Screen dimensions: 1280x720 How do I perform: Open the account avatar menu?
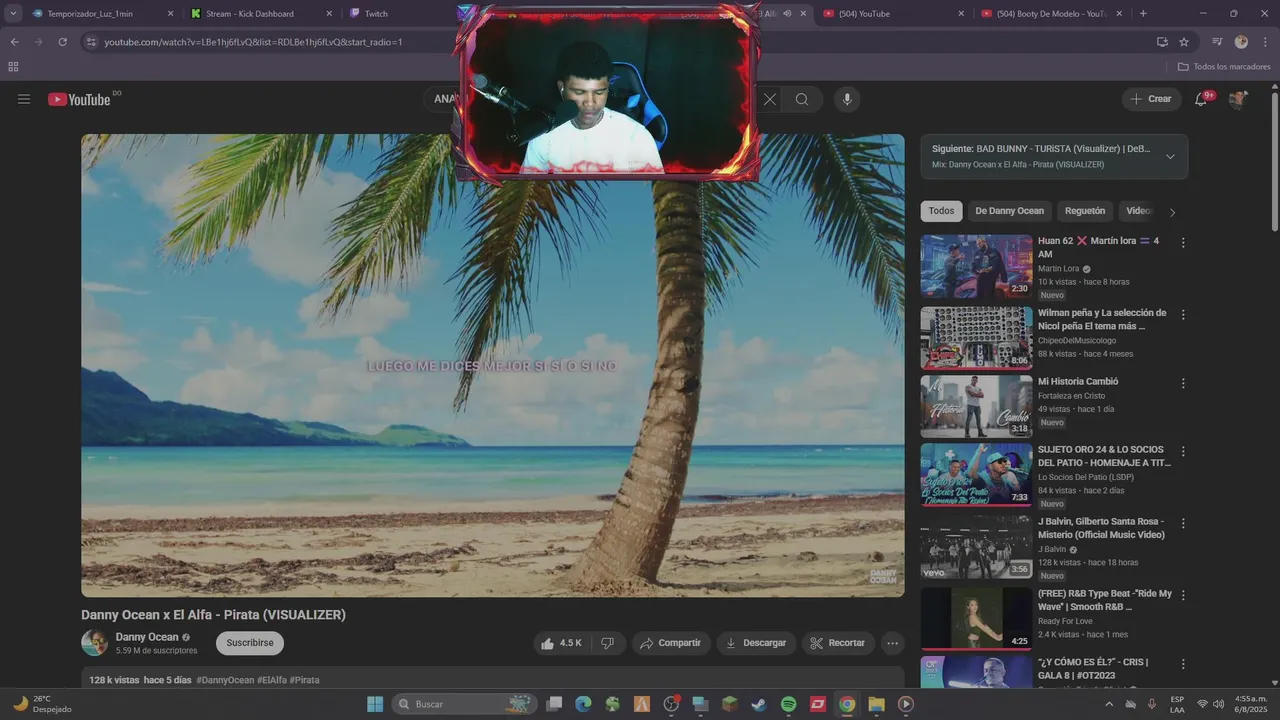(1238, 99)
